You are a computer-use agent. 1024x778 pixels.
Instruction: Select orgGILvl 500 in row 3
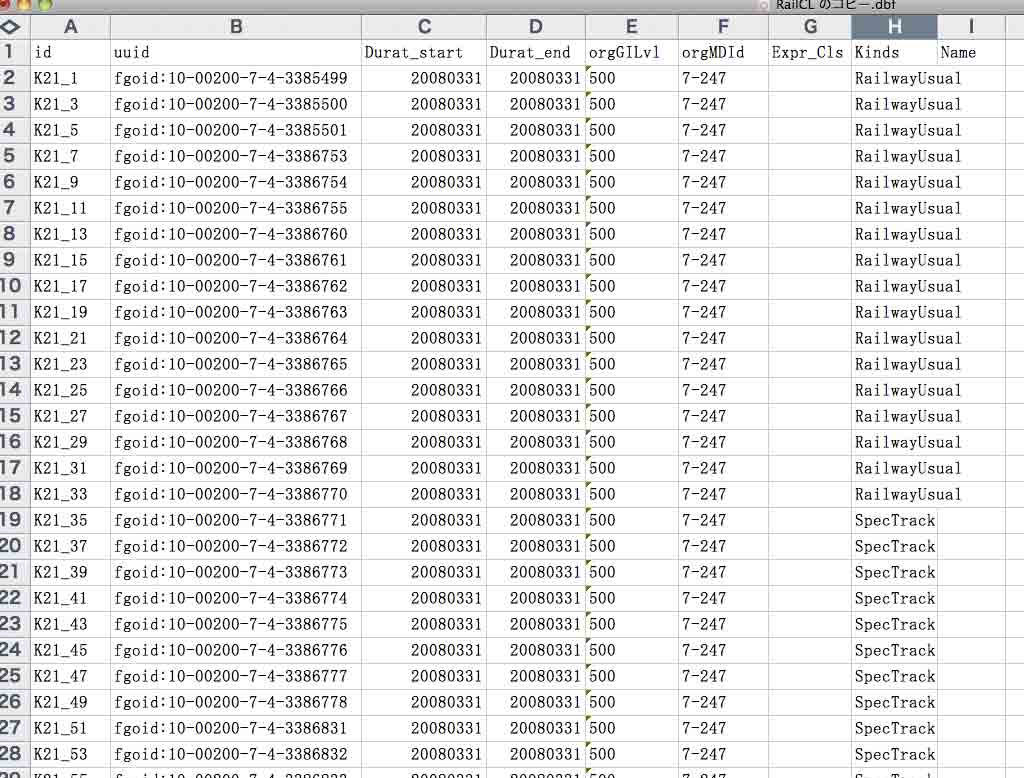(632, 104)
